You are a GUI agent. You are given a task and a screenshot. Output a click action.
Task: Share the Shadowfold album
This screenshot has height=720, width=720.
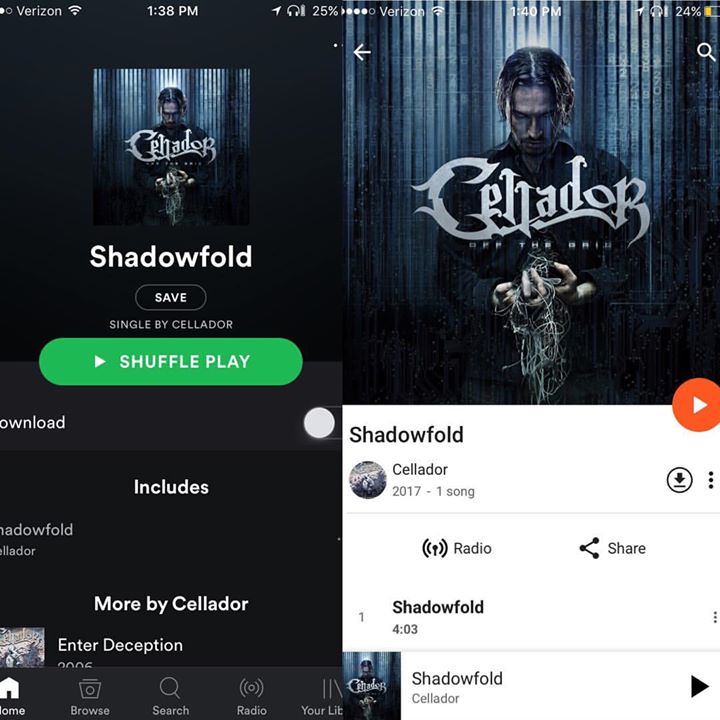tap(613, 548)
